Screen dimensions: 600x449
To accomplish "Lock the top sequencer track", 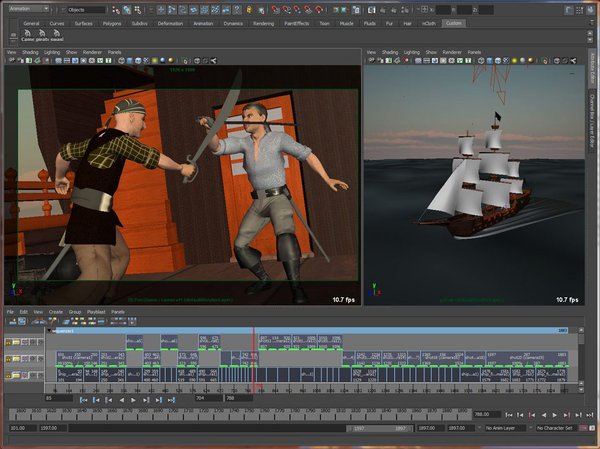I will [x=8, y=342].
